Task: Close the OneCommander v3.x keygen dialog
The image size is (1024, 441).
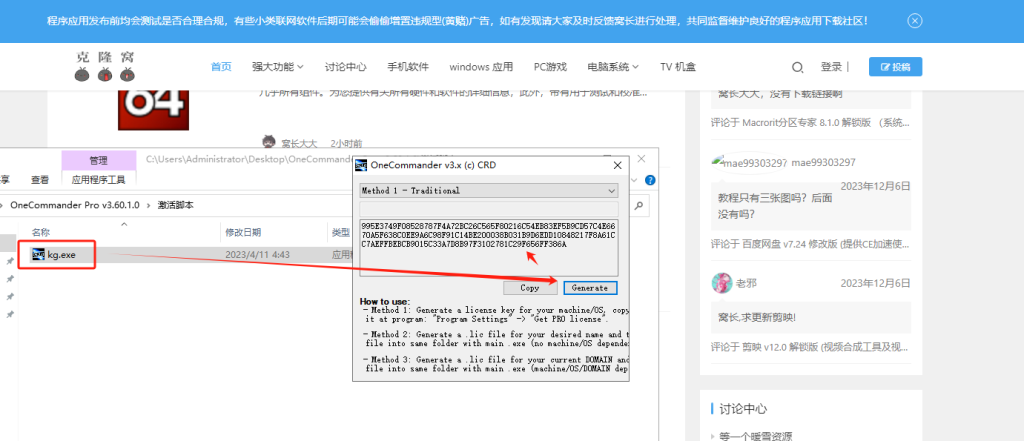Action: pyautogui.click(x=617, y=165)
